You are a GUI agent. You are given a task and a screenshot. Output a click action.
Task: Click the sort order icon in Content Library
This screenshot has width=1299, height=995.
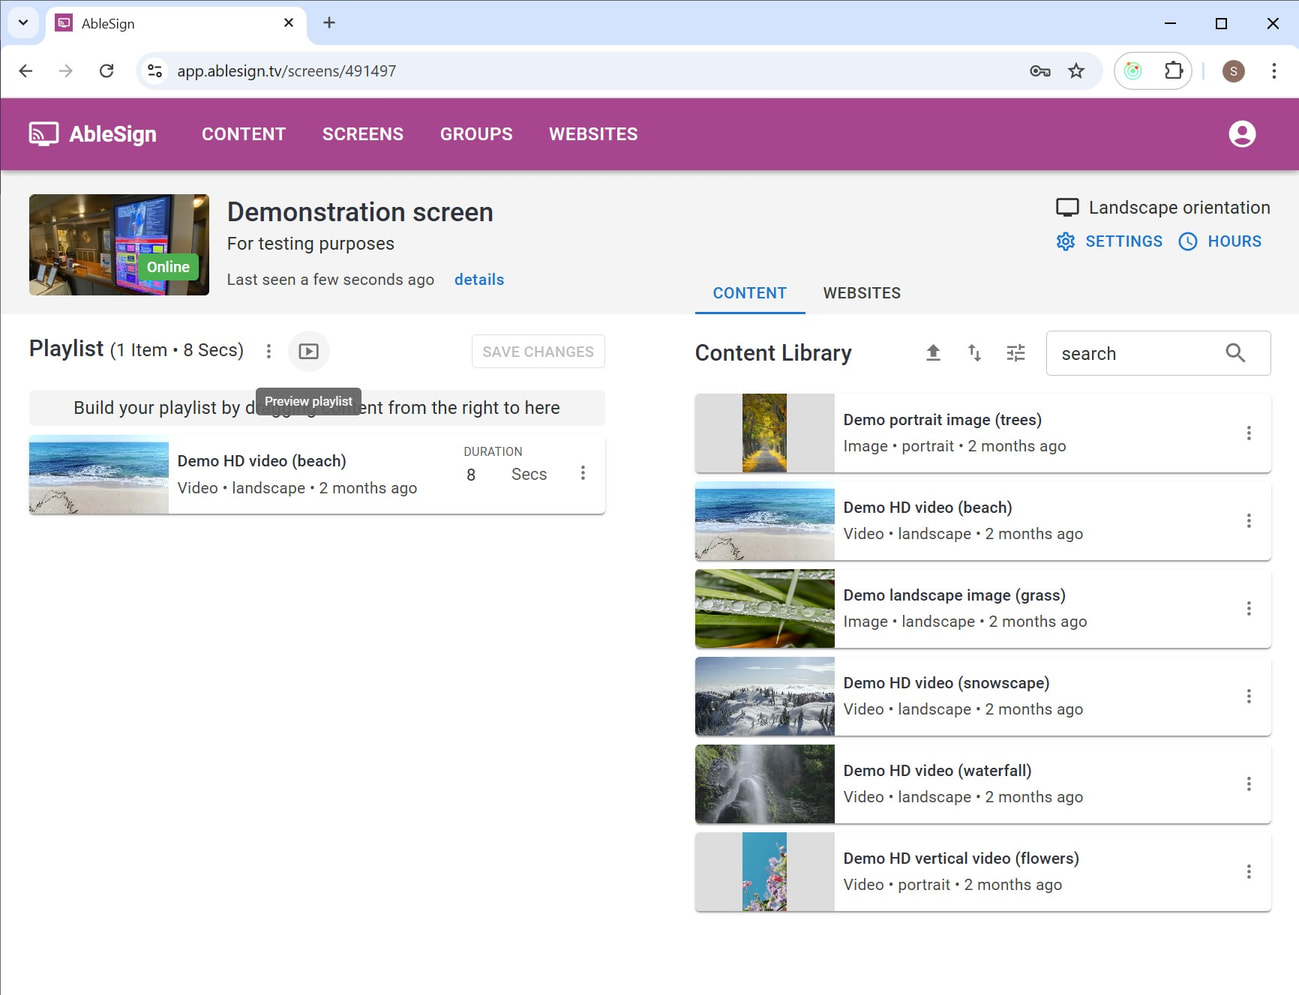(x=974, y=353)
